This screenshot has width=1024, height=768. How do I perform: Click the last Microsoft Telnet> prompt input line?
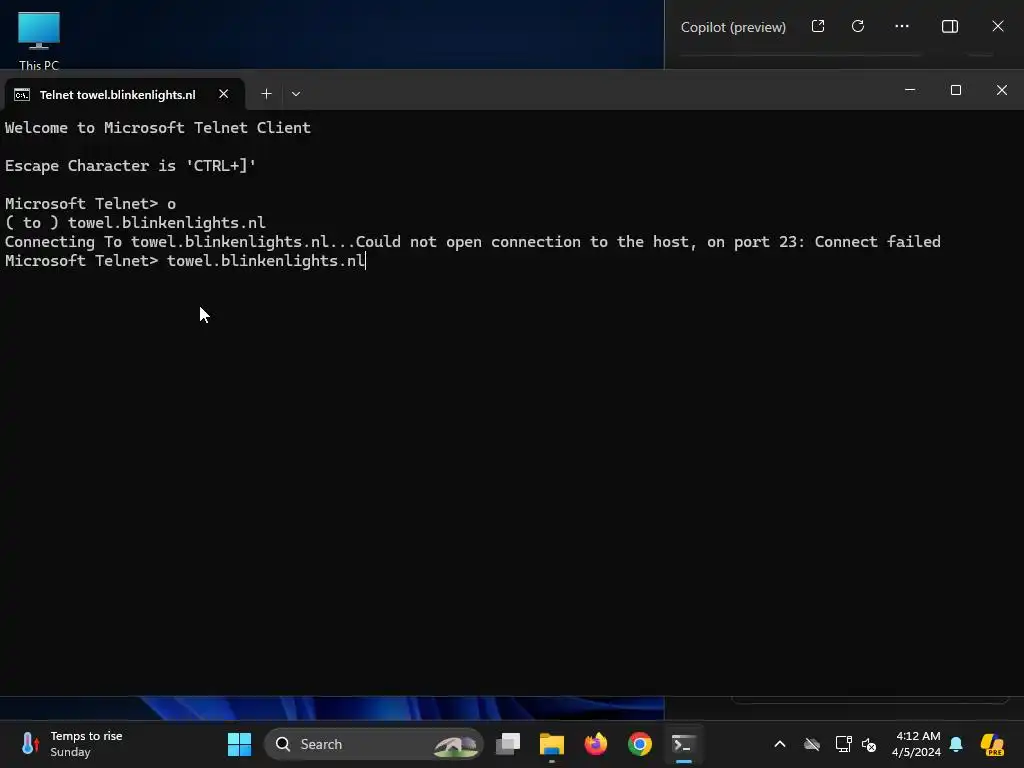click(x=185, y=261)
